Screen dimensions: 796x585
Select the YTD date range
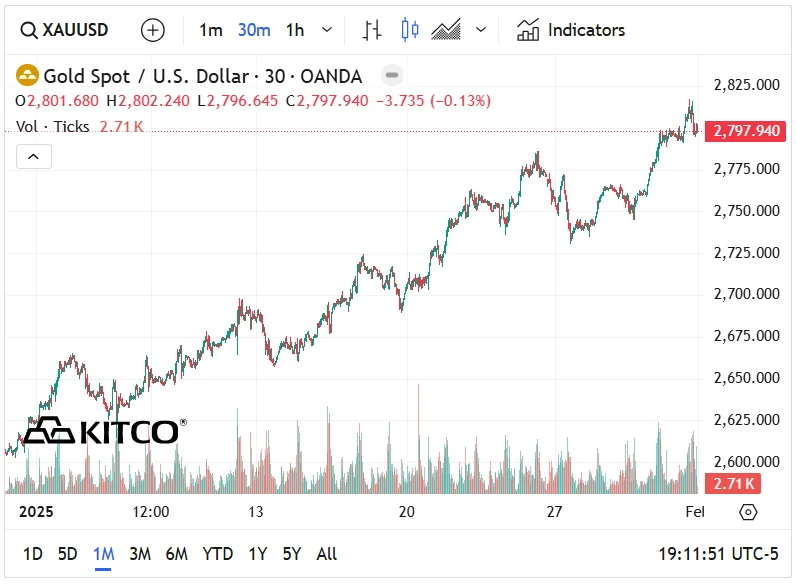[217, 554]
